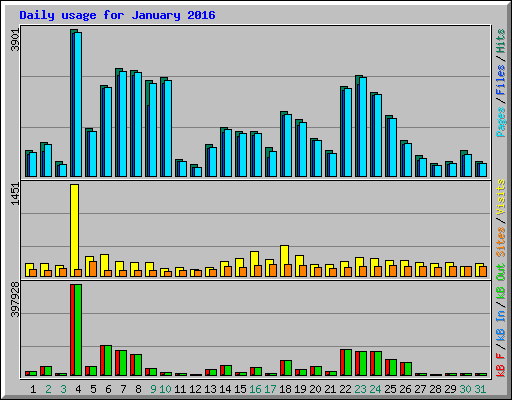512x400 pixels.
Task: Click day label 19 on the axis
Action: (x=300, y=389)
